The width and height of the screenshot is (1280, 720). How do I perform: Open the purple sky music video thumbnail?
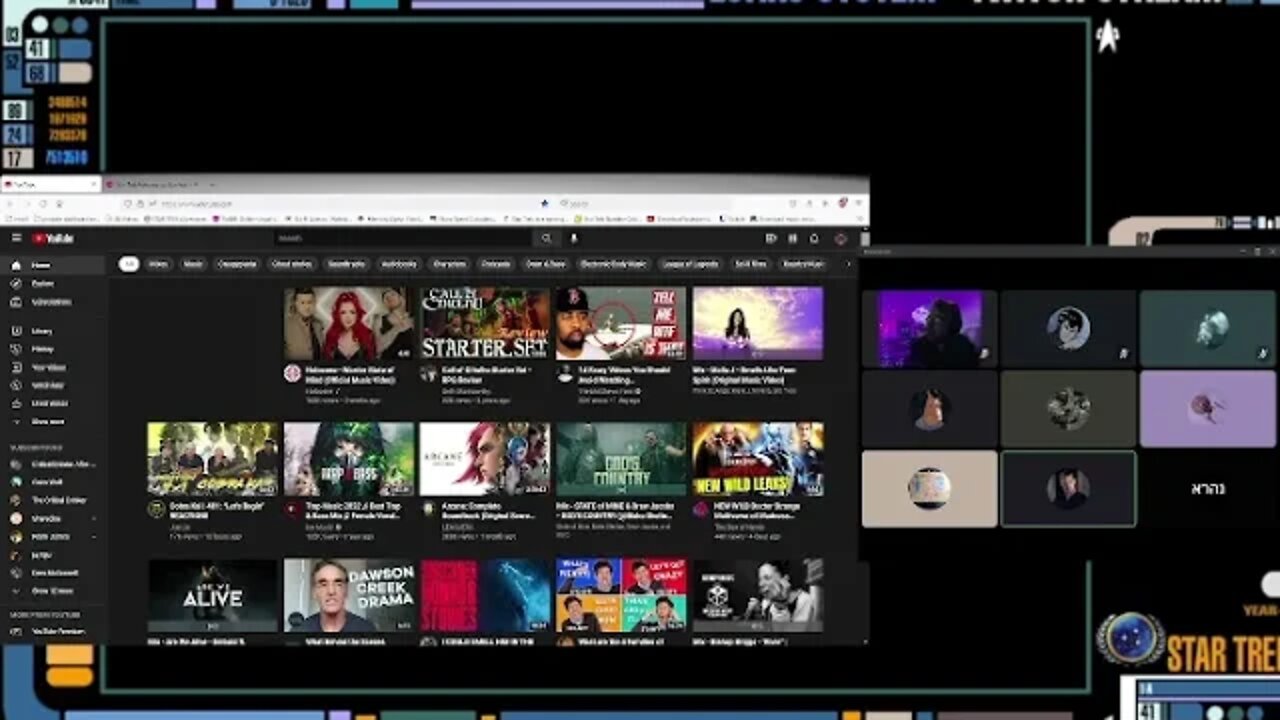pyautogui.click(x=758, y=324)
